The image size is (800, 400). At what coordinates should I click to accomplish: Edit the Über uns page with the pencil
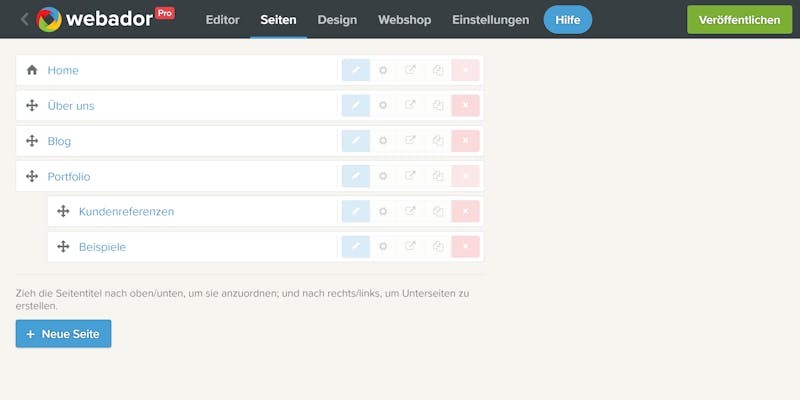[356, 105]
